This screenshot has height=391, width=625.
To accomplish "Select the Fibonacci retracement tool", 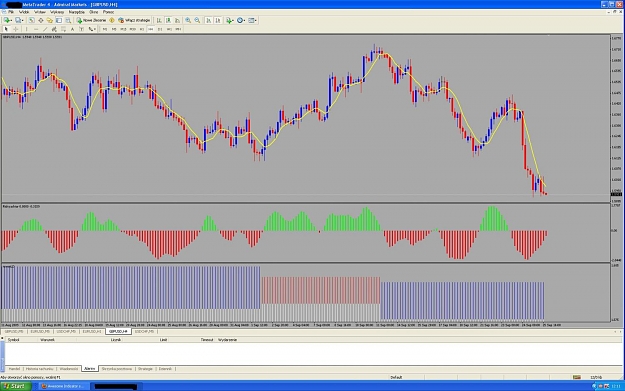I will [63, 29].
